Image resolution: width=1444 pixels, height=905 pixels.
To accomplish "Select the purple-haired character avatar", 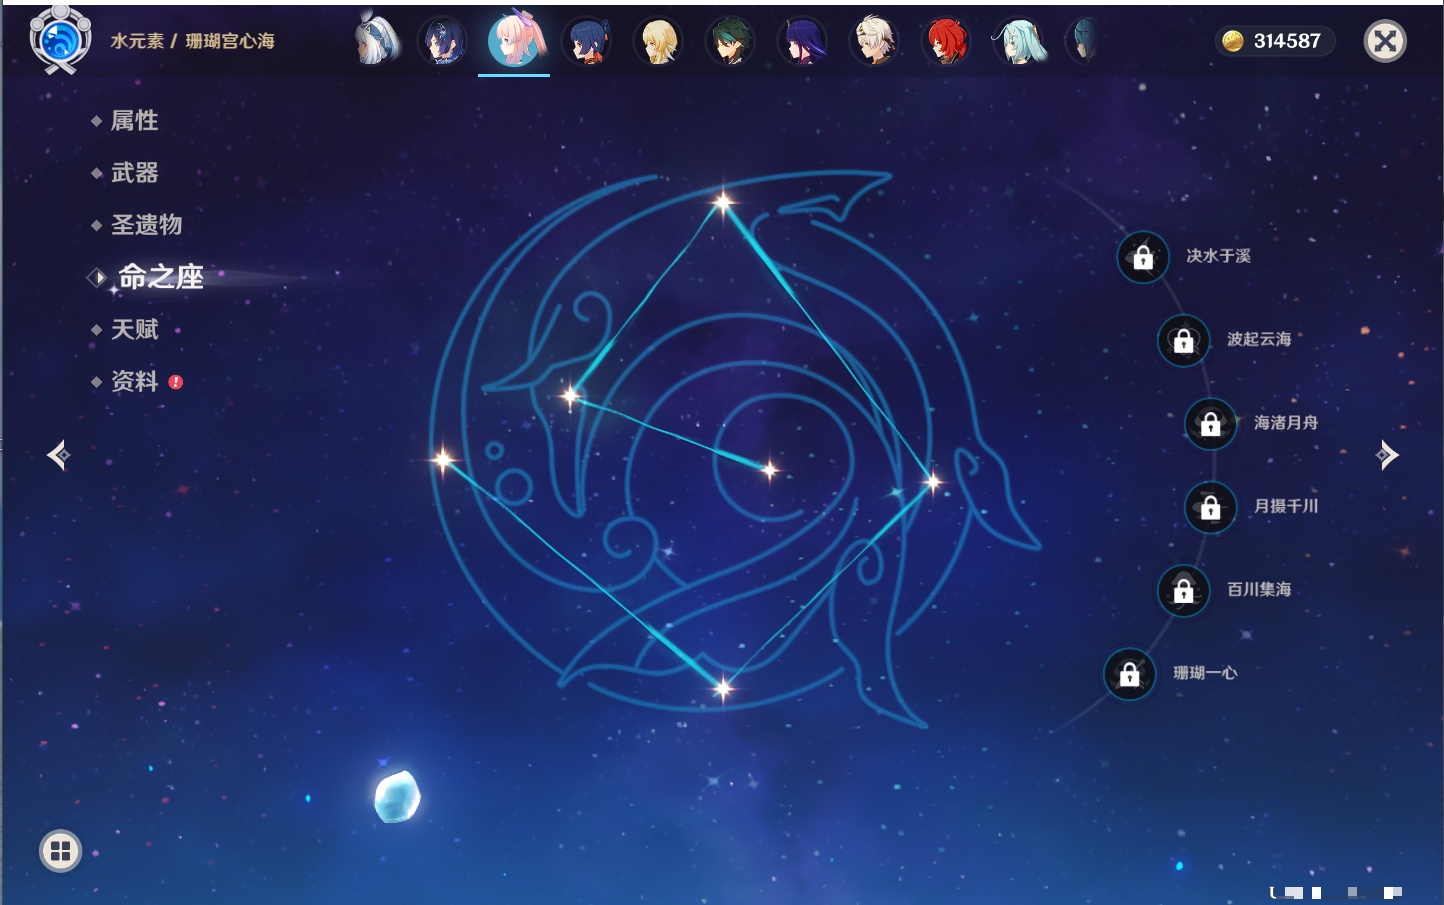I will click(802, 42).
